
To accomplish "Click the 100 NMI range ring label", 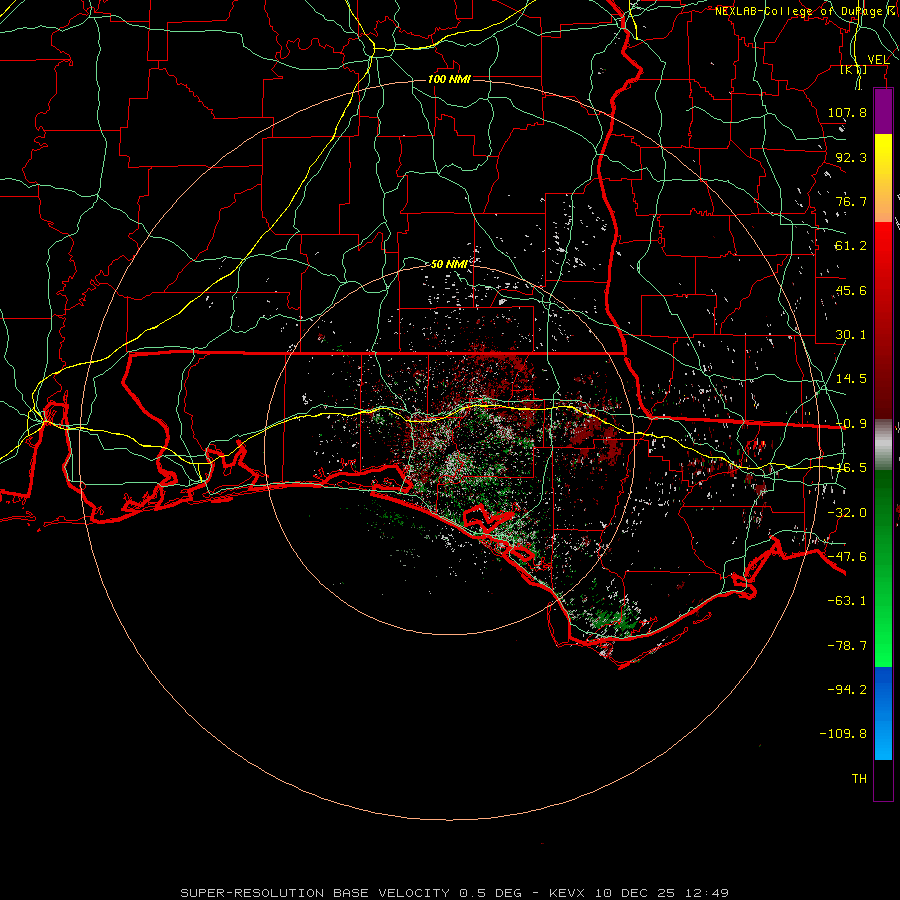I will click(x=449, y=79).
